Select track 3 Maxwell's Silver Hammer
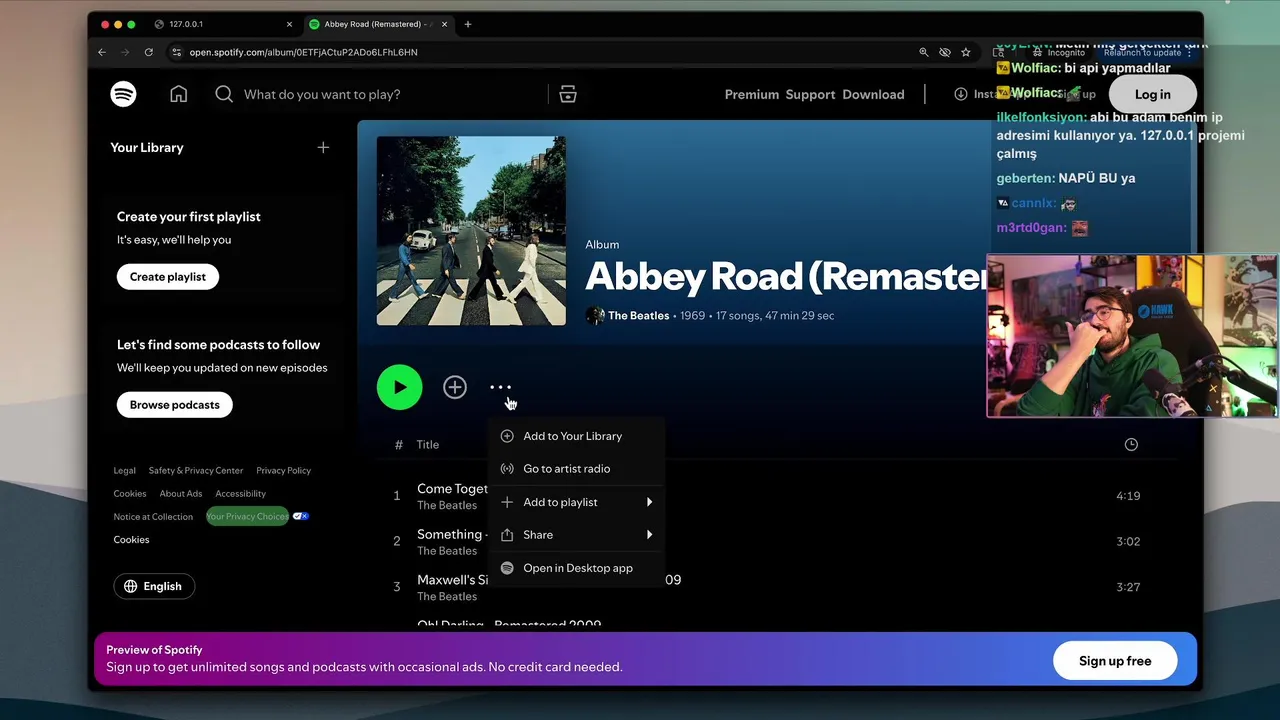Image resolution: width=1280 pixels, height=720 pixels. [453, 580]
